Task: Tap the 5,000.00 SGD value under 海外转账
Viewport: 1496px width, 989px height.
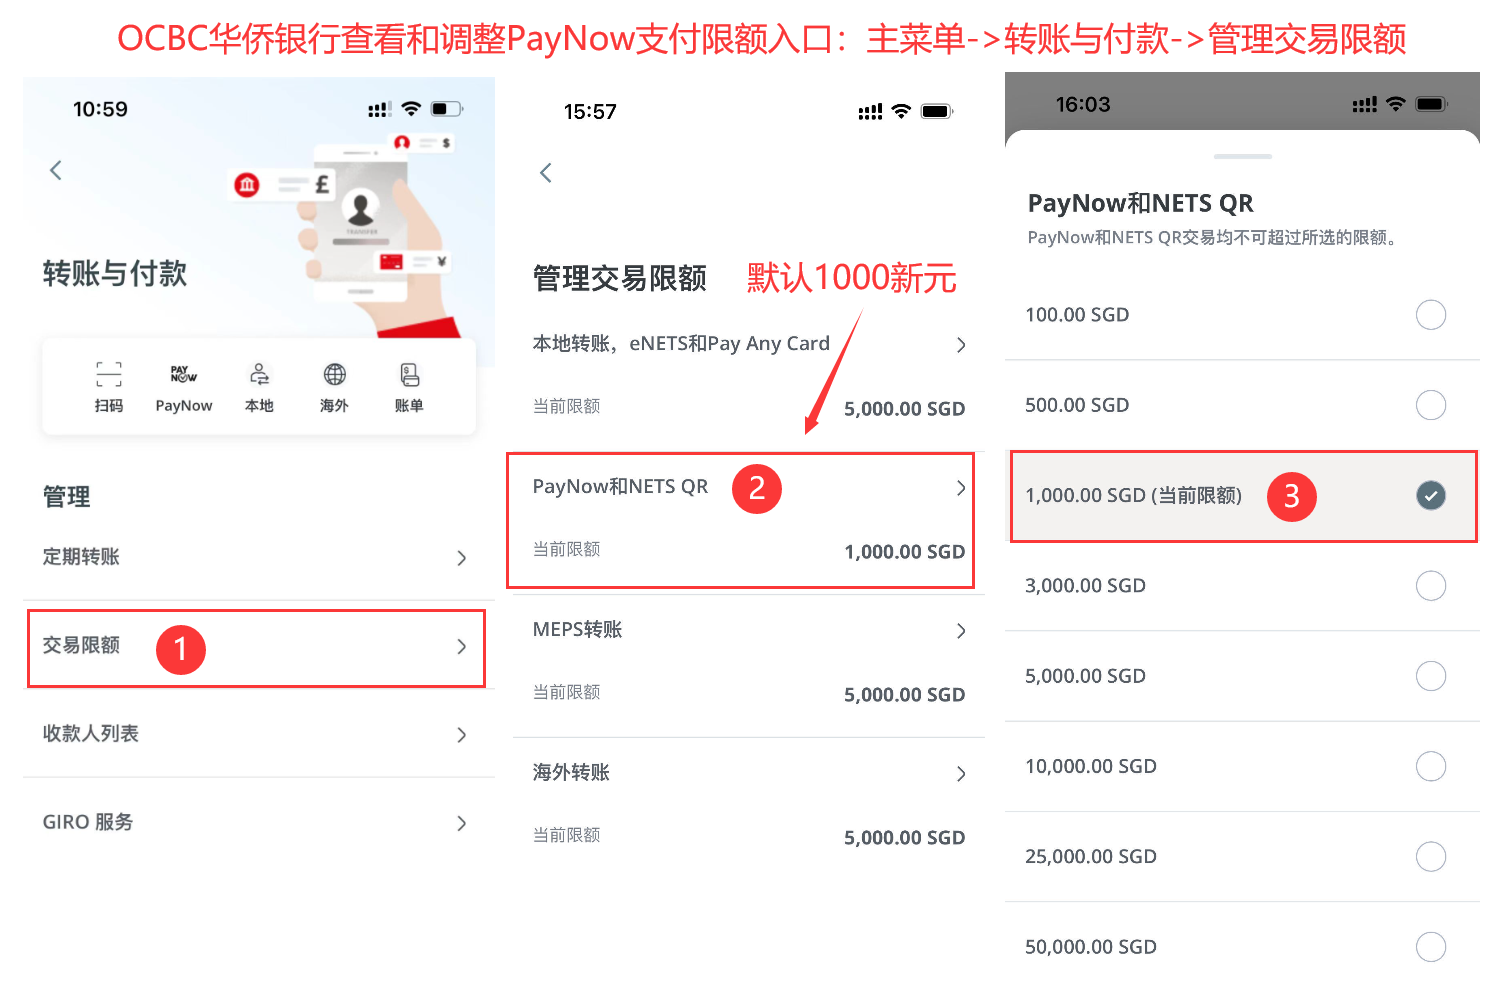Action: pyautogui.click(x=904, y=838)
